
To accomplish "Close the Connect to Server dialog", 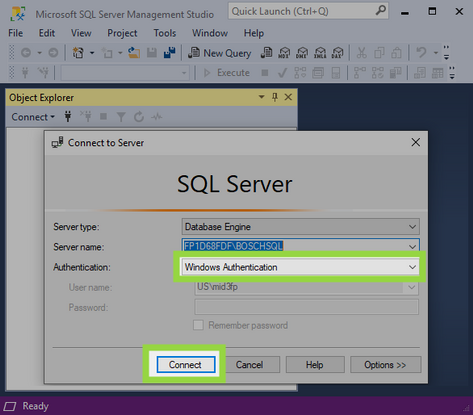I will click(x=415, y=143).
